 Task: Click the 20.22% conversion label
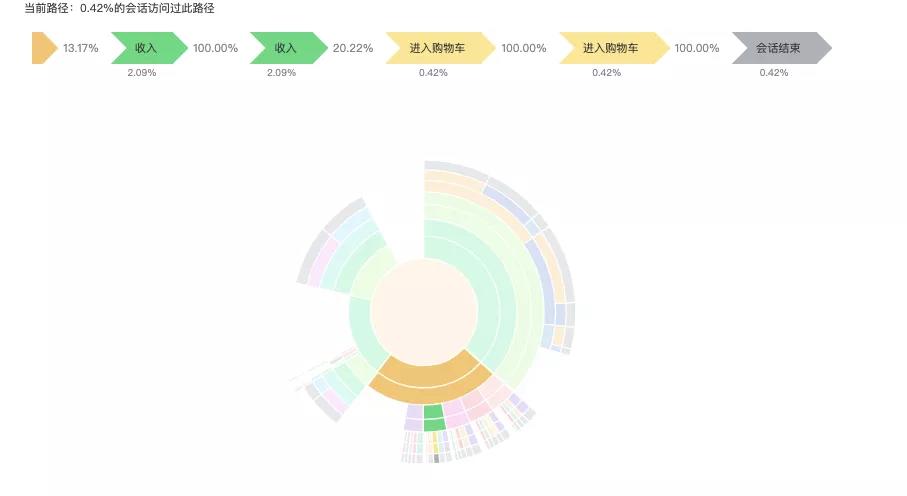[353, 48]
